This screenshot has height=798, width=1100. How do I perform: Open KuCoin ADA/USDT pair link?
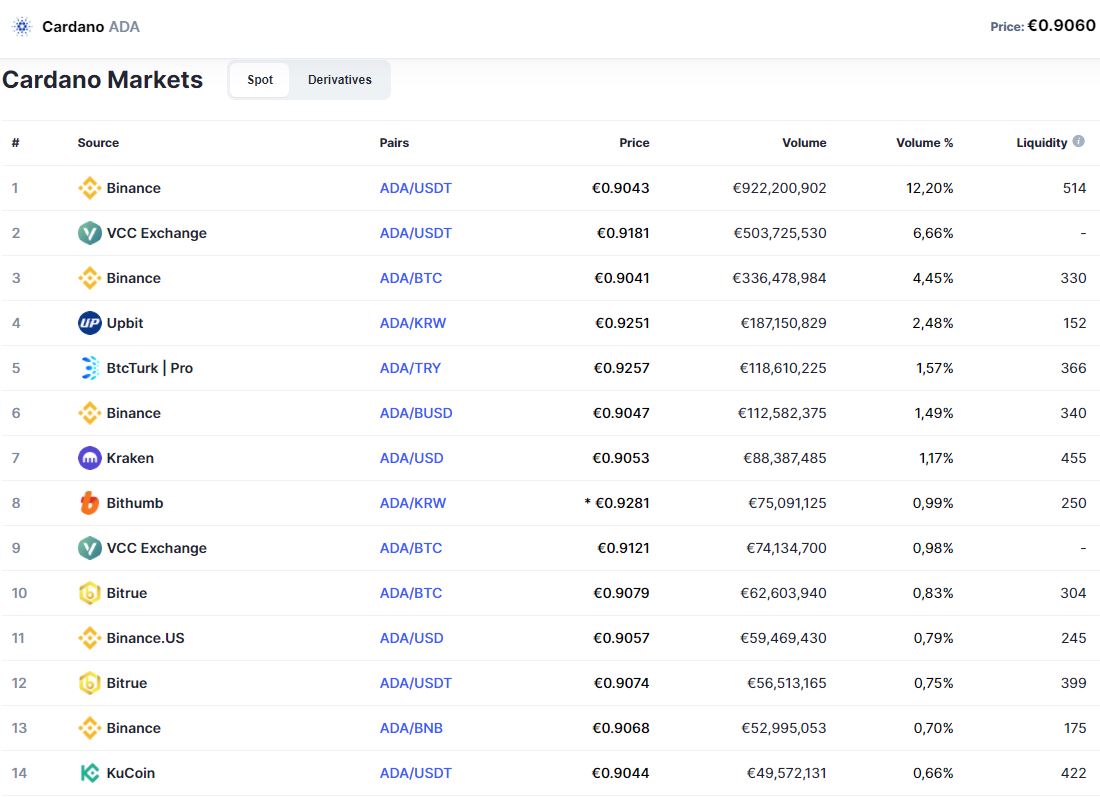tap(415, 773)
